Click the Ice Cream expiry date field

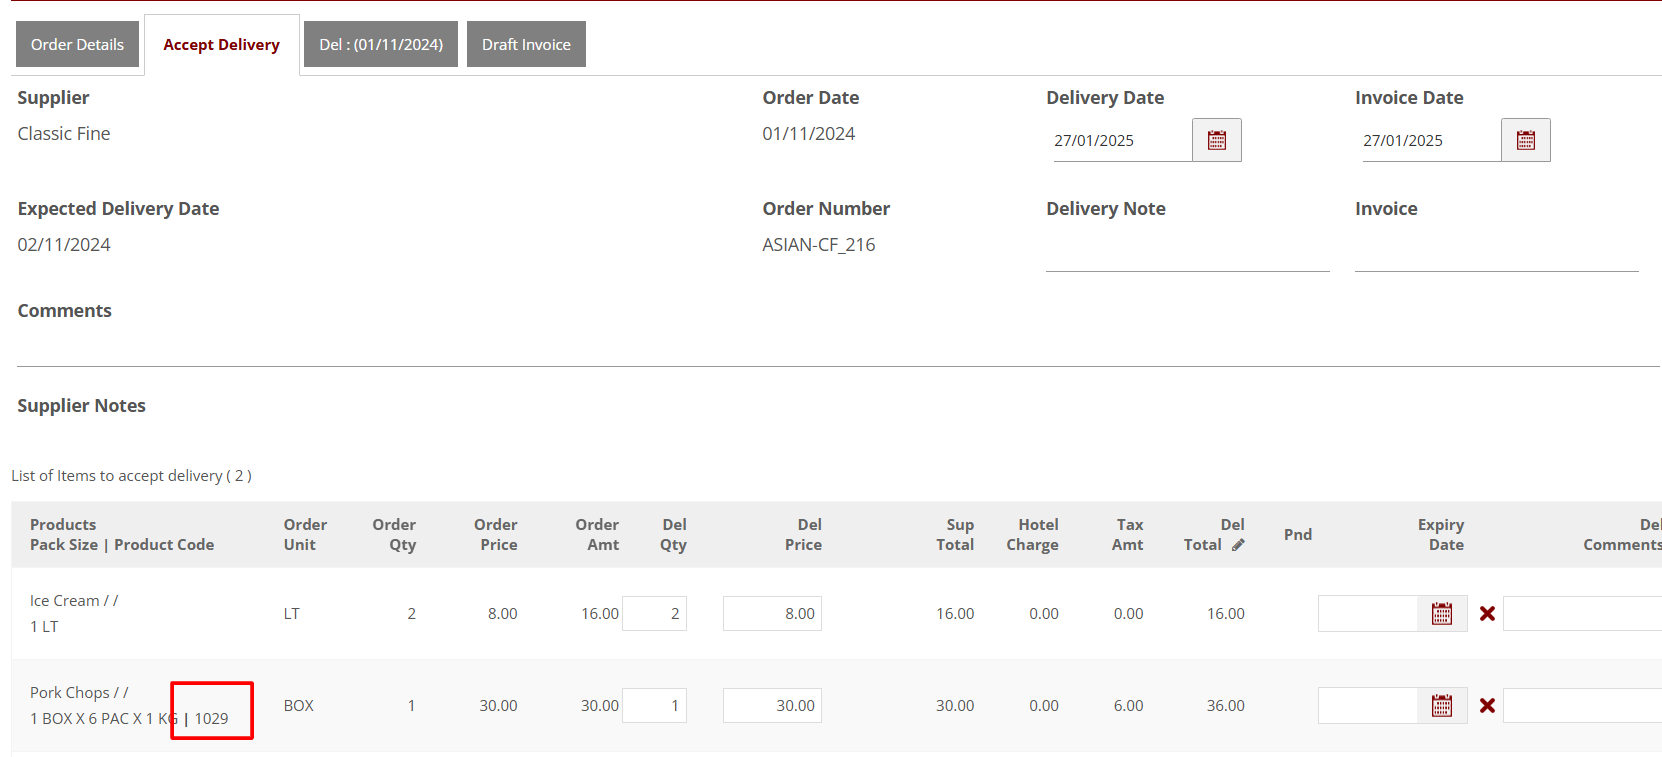coord(1367,614)
